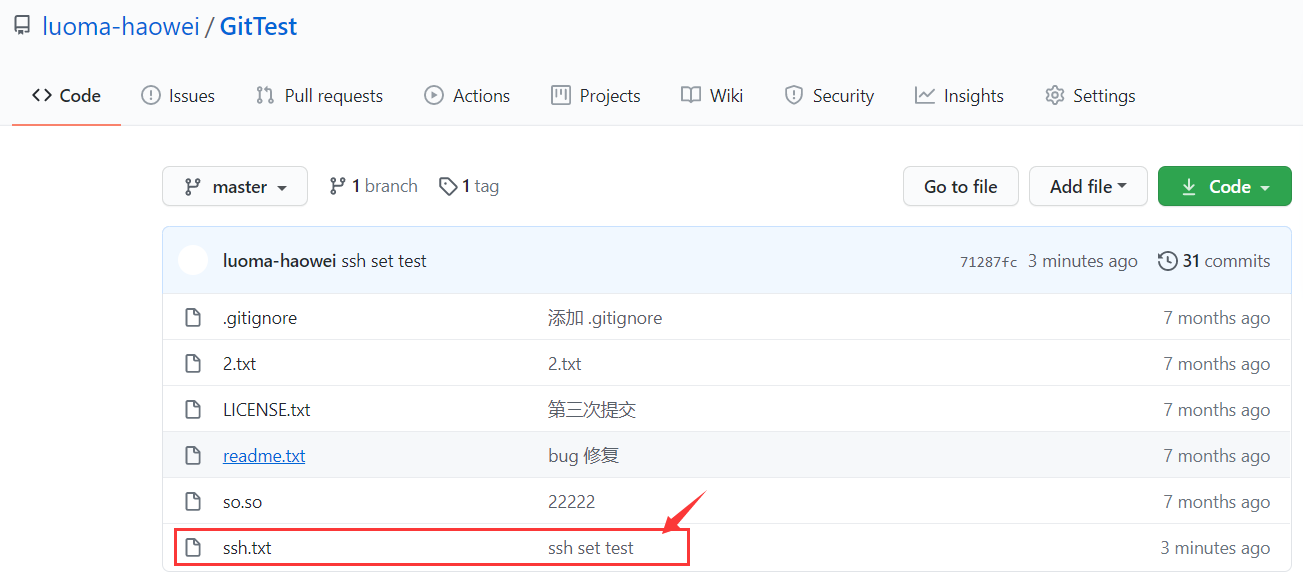Open latest commit message in header bar

click(384, 261)
